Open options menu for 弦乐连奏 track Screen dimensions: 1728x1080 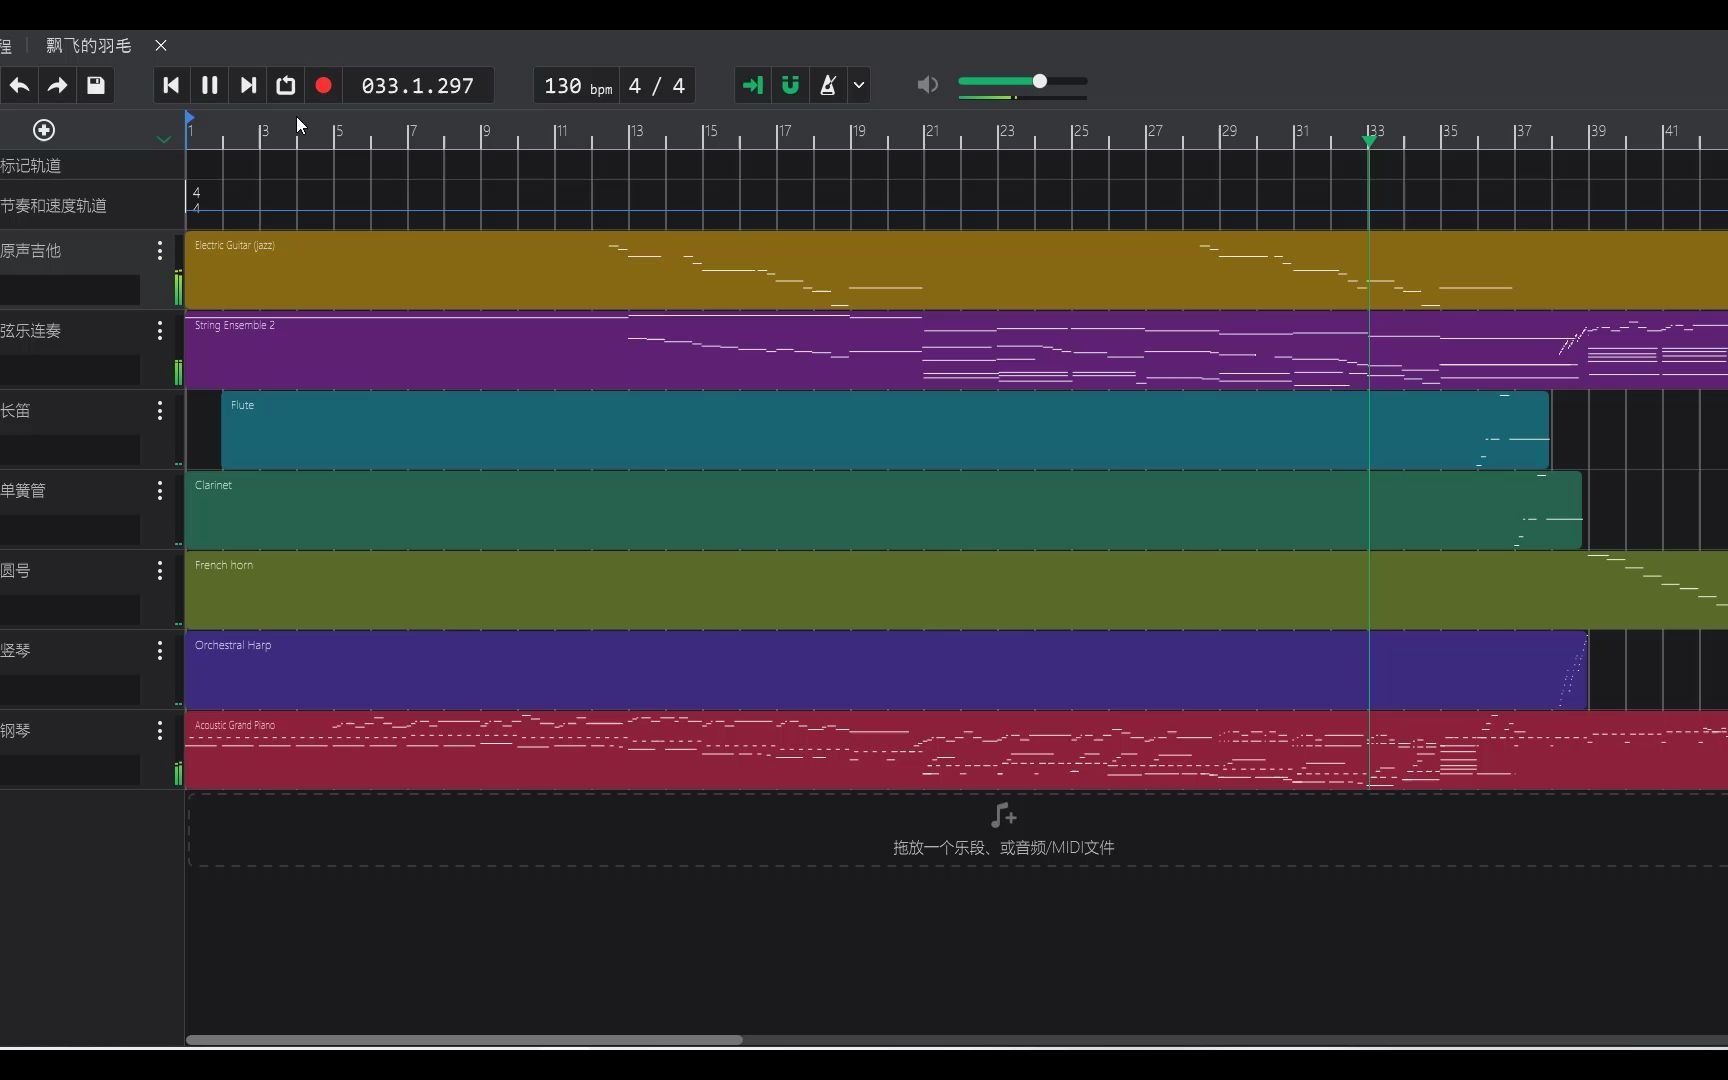pyautogui.click(x=160, y=331)
